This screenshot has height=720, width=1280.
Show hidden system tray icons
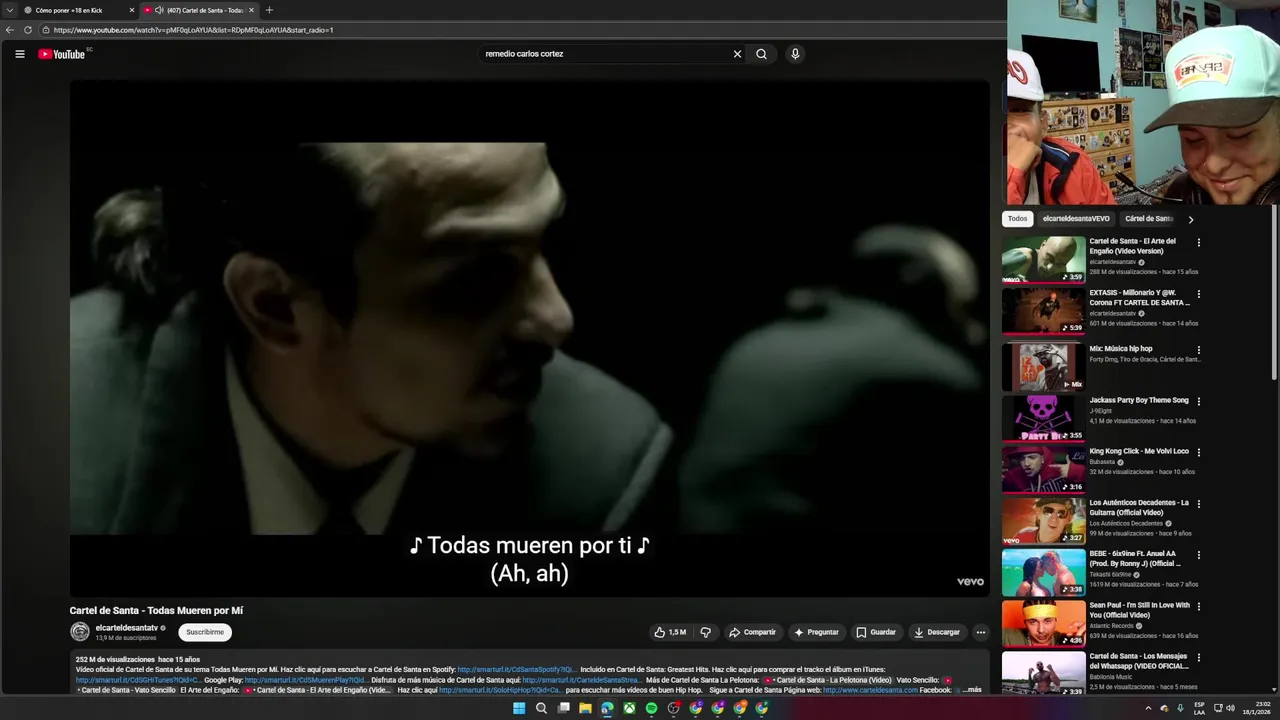coord(1148,708)
